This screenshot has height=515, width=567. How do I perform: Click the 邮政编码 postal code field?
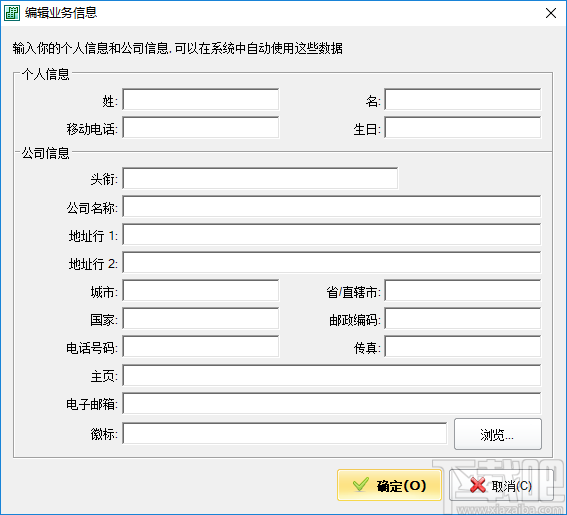pos(462,319)
